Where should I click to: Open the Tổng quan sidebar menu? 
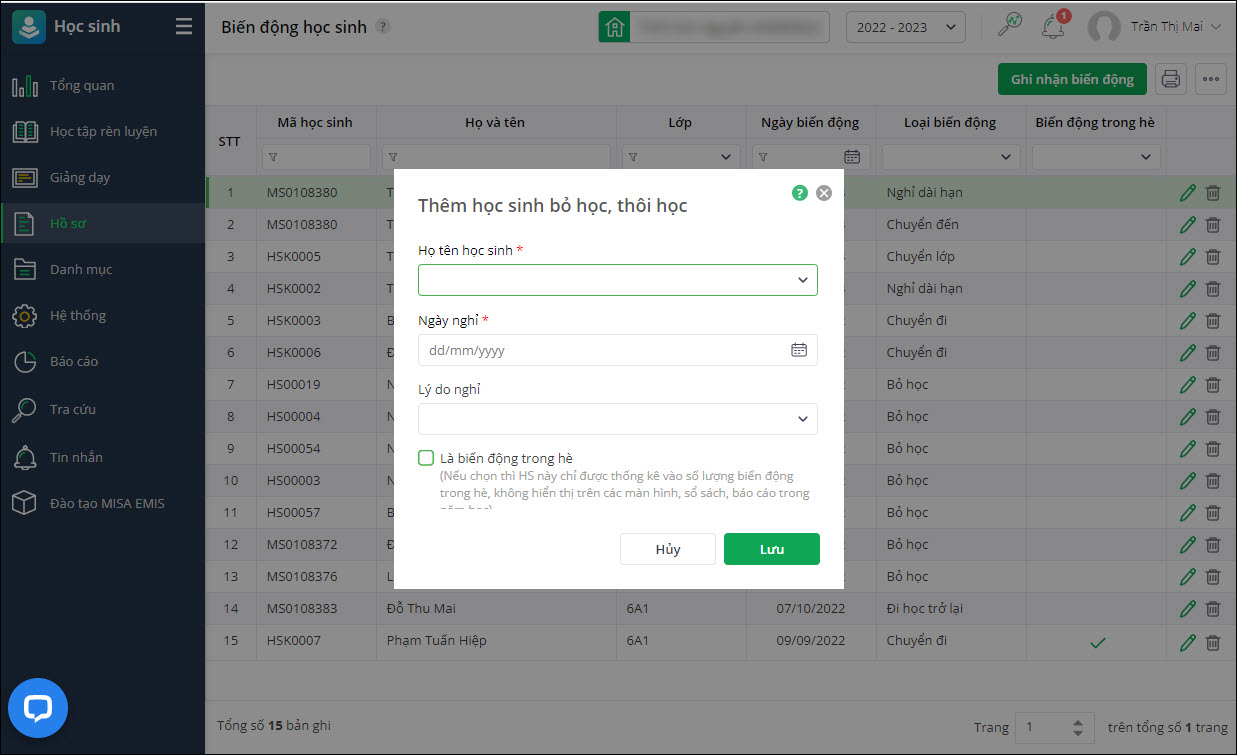pyautogui.click(x=82, y=86)
